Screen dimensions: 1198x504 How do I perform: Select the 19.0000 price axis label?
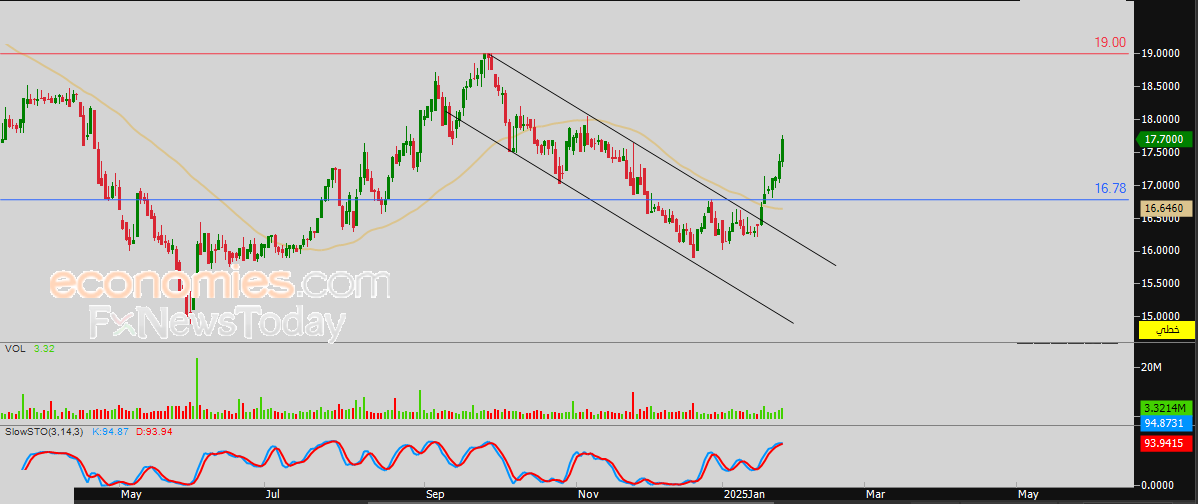pyautogui.click(x=1161, y=53)
